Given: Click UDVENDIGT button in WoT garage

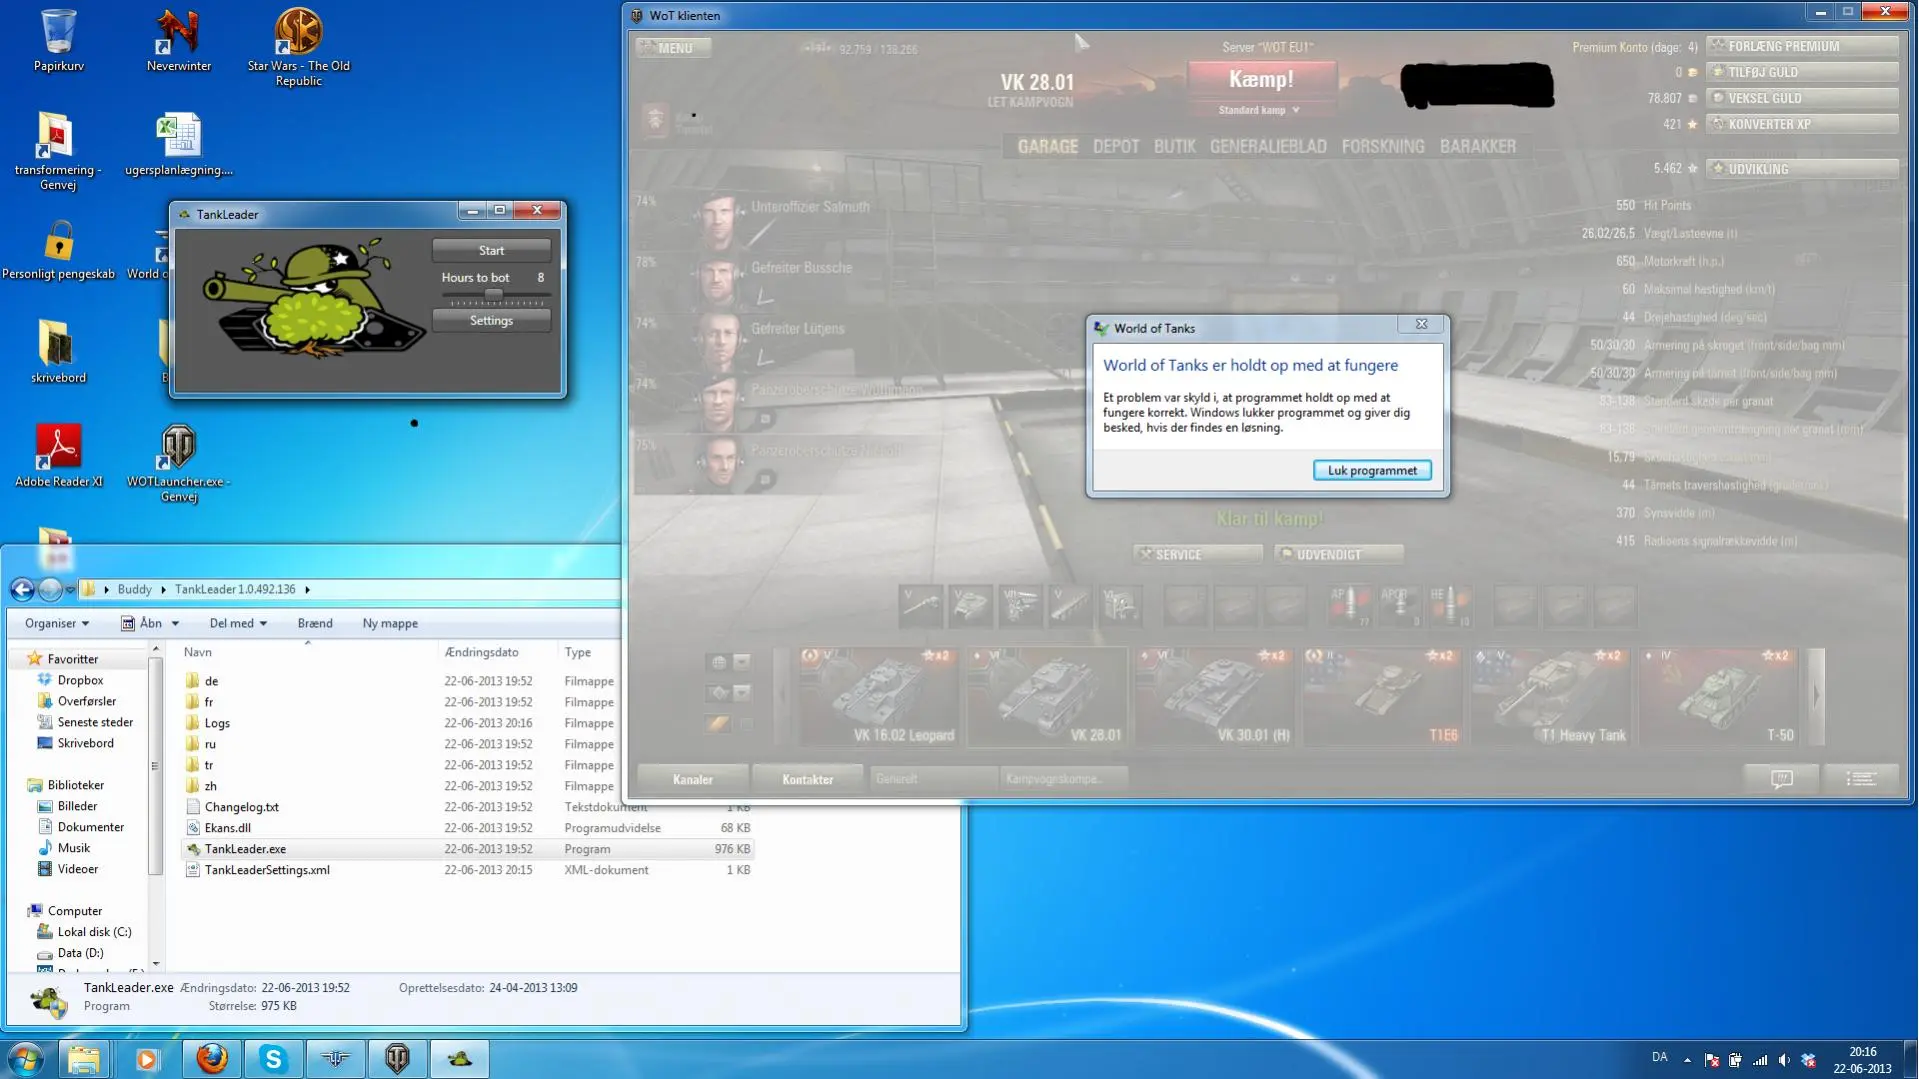Looking at the screenshot, I should (1338, 554).
